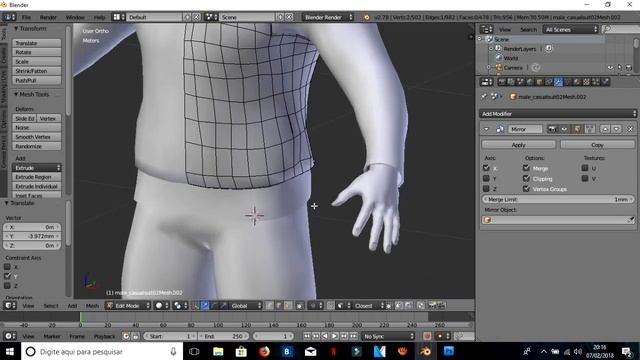Open the Constraints properties tab icon
Viewport: 640px width, 360px height.
tap(549, 82)
